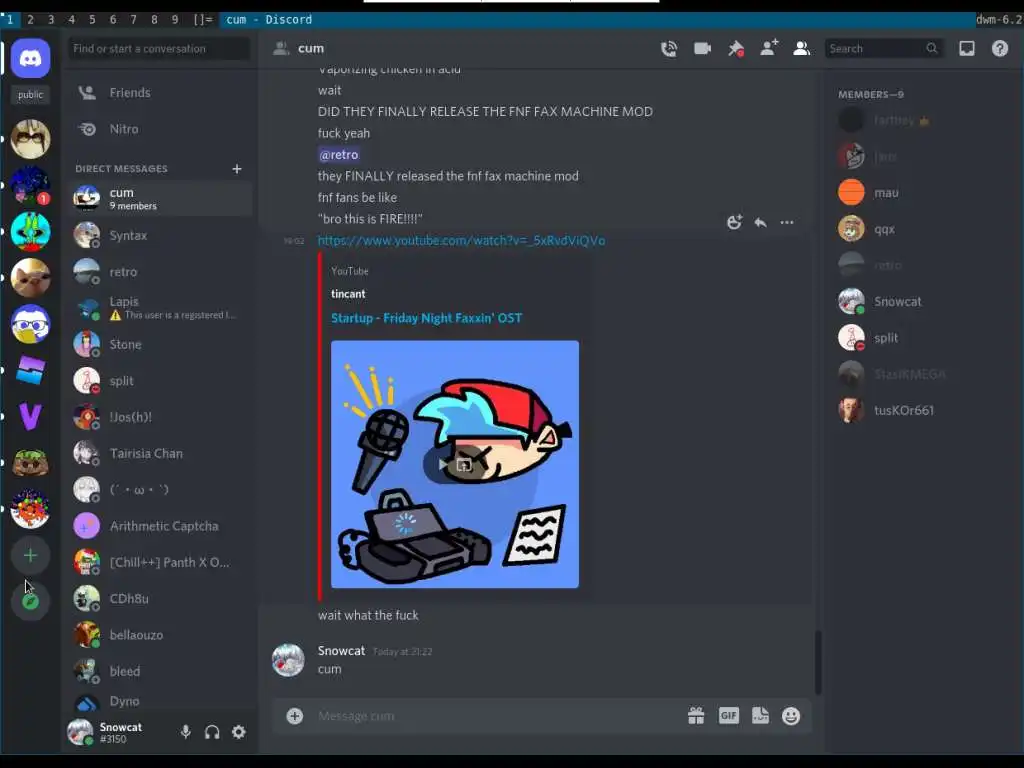Click Add a Server button
Screen dimensions: 1024x768
(30, 556)
